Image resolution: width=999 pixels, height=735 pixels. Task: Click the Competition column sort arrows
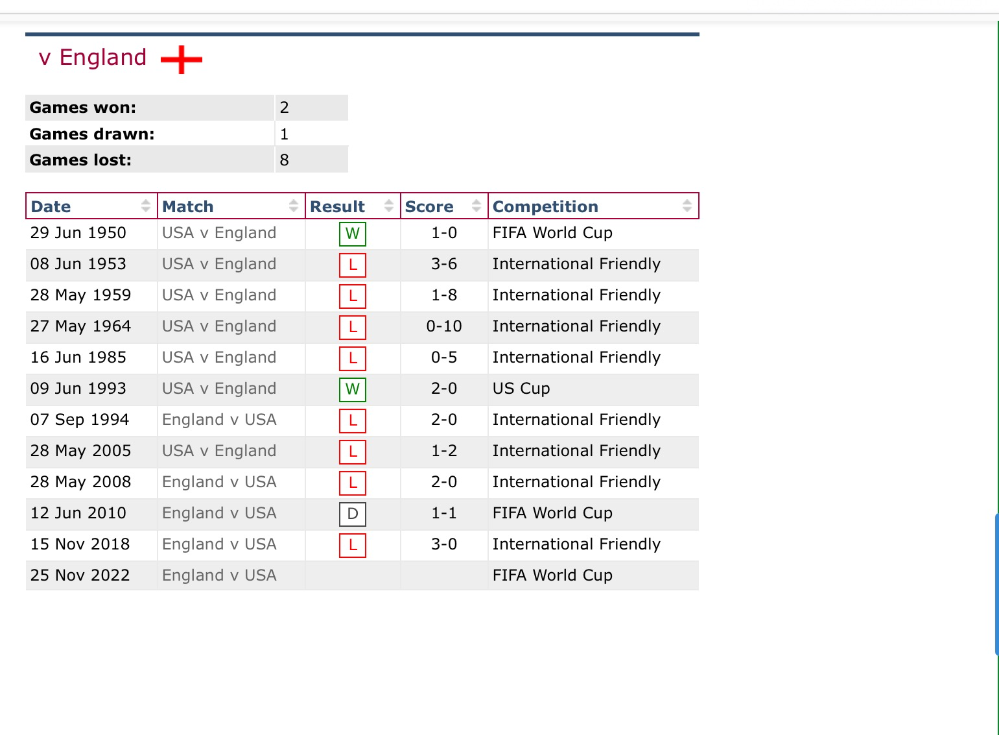687,206
